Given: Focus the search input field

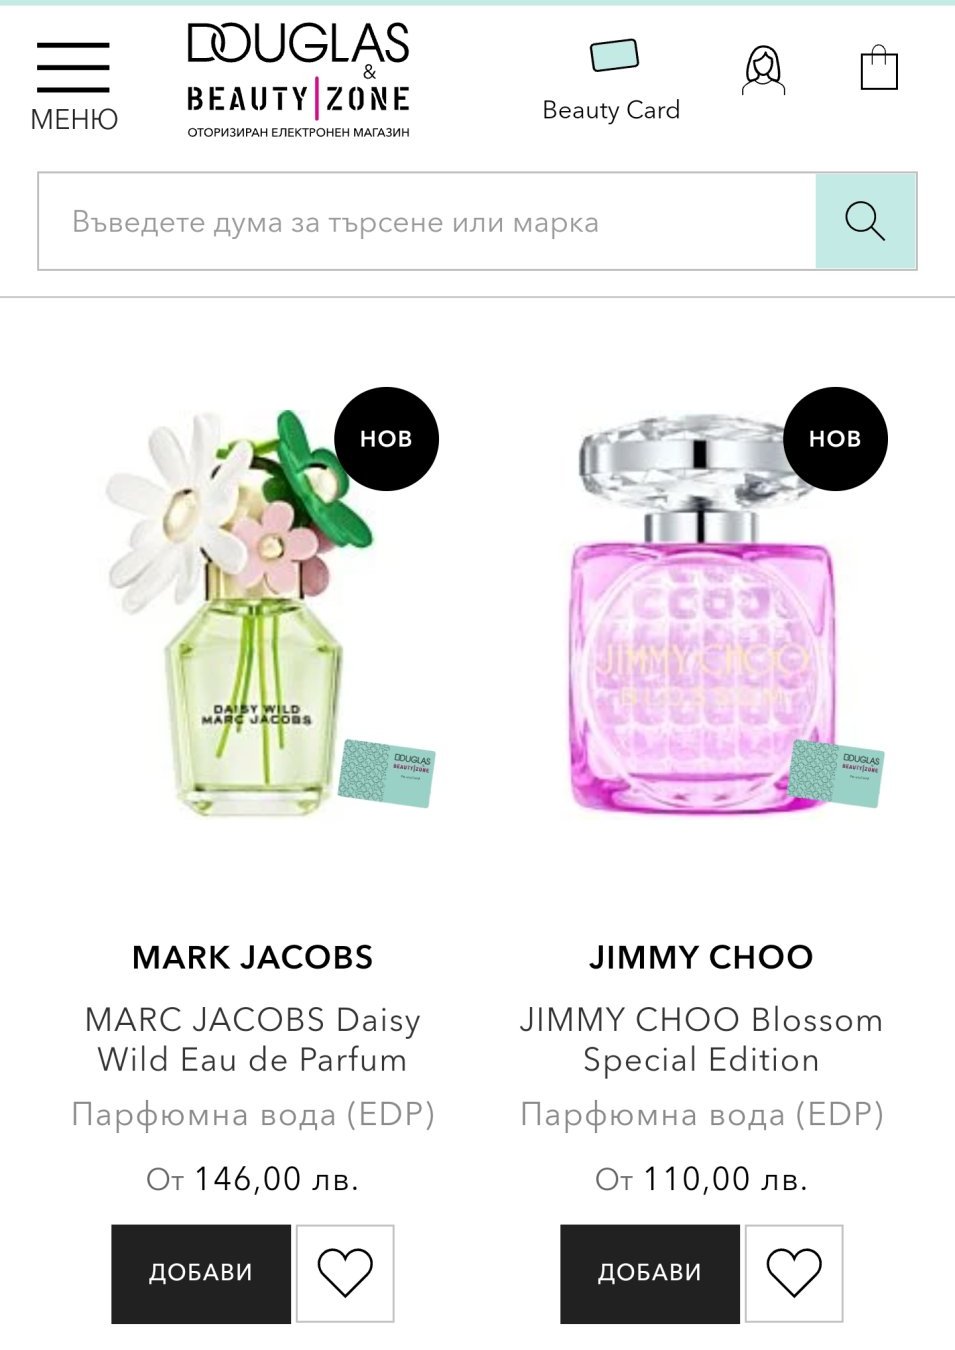Looking at the screenshot, I should pos(427,221).
